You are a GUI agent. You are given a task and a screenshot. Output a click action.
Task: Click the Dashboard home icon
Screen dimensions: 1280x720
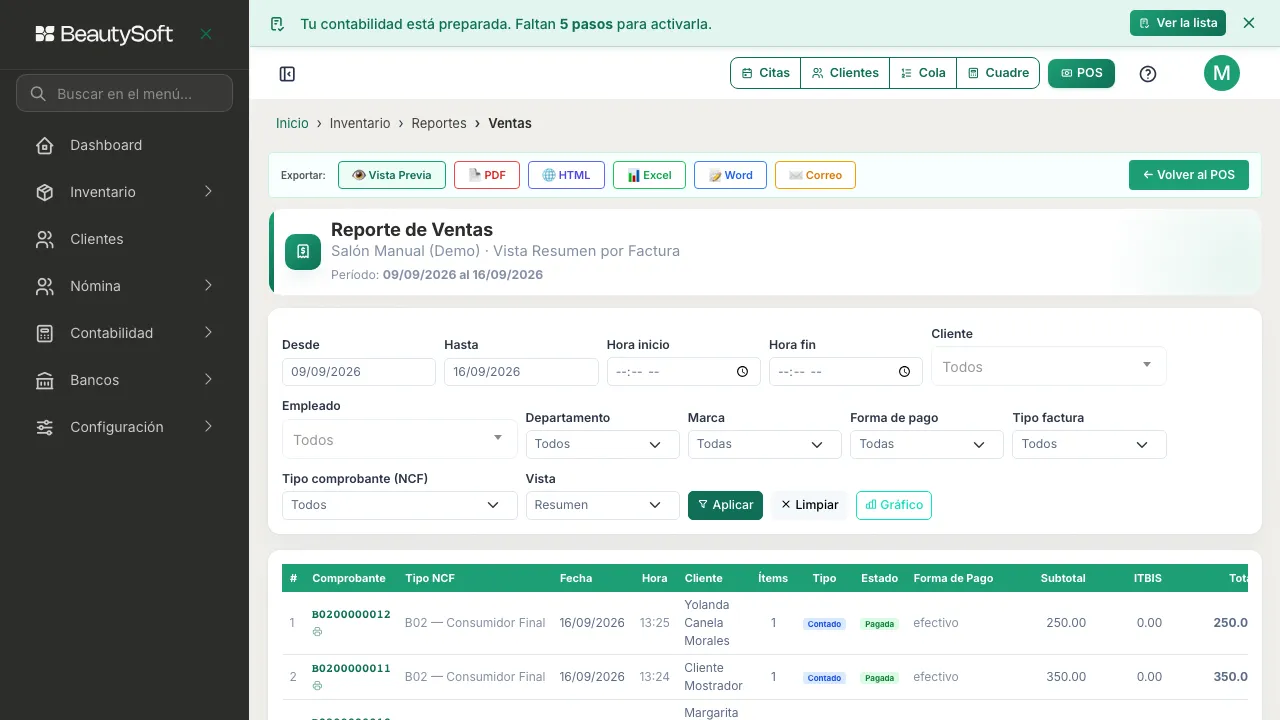tap(45, 145)
